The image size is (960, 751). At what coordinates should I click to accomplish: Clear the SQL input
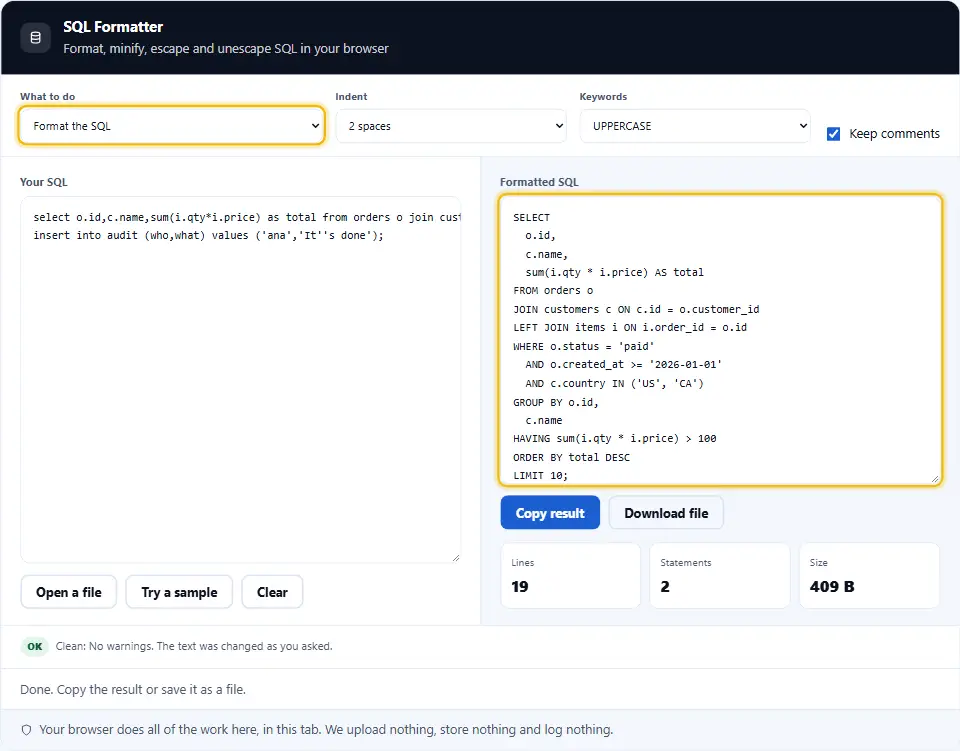(272, 592)
